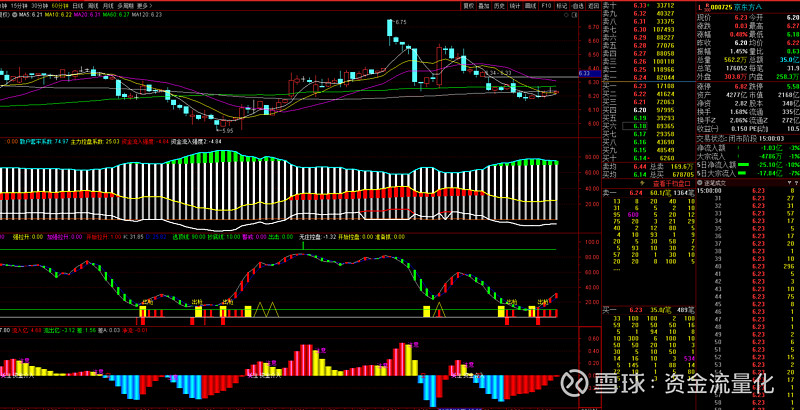This screenshot has height=410, width=800.
Task: Click the 5日大宗流入 -17.84亿 row
Action: [x=748, y=173]
